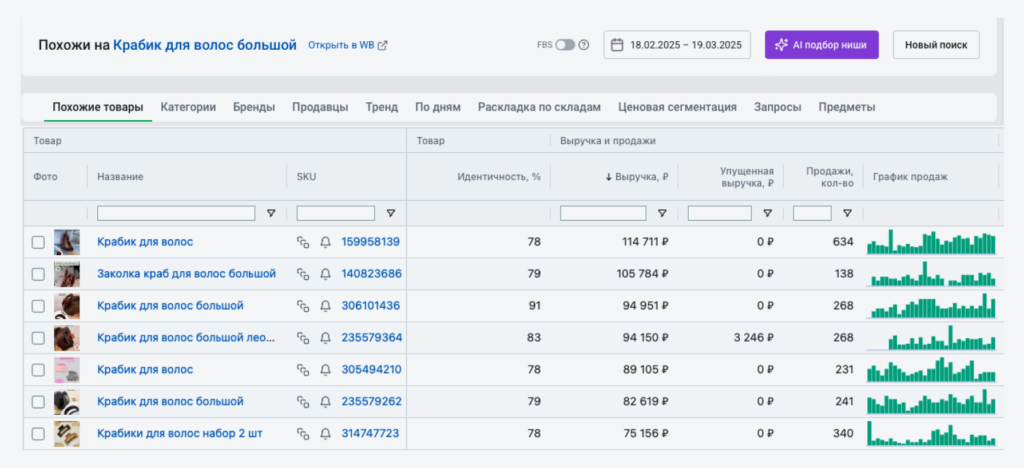Click the external link icon after Открыть в WB
Image resolution: width=1024 pixels, height=468 pixels.
point(383,46)
